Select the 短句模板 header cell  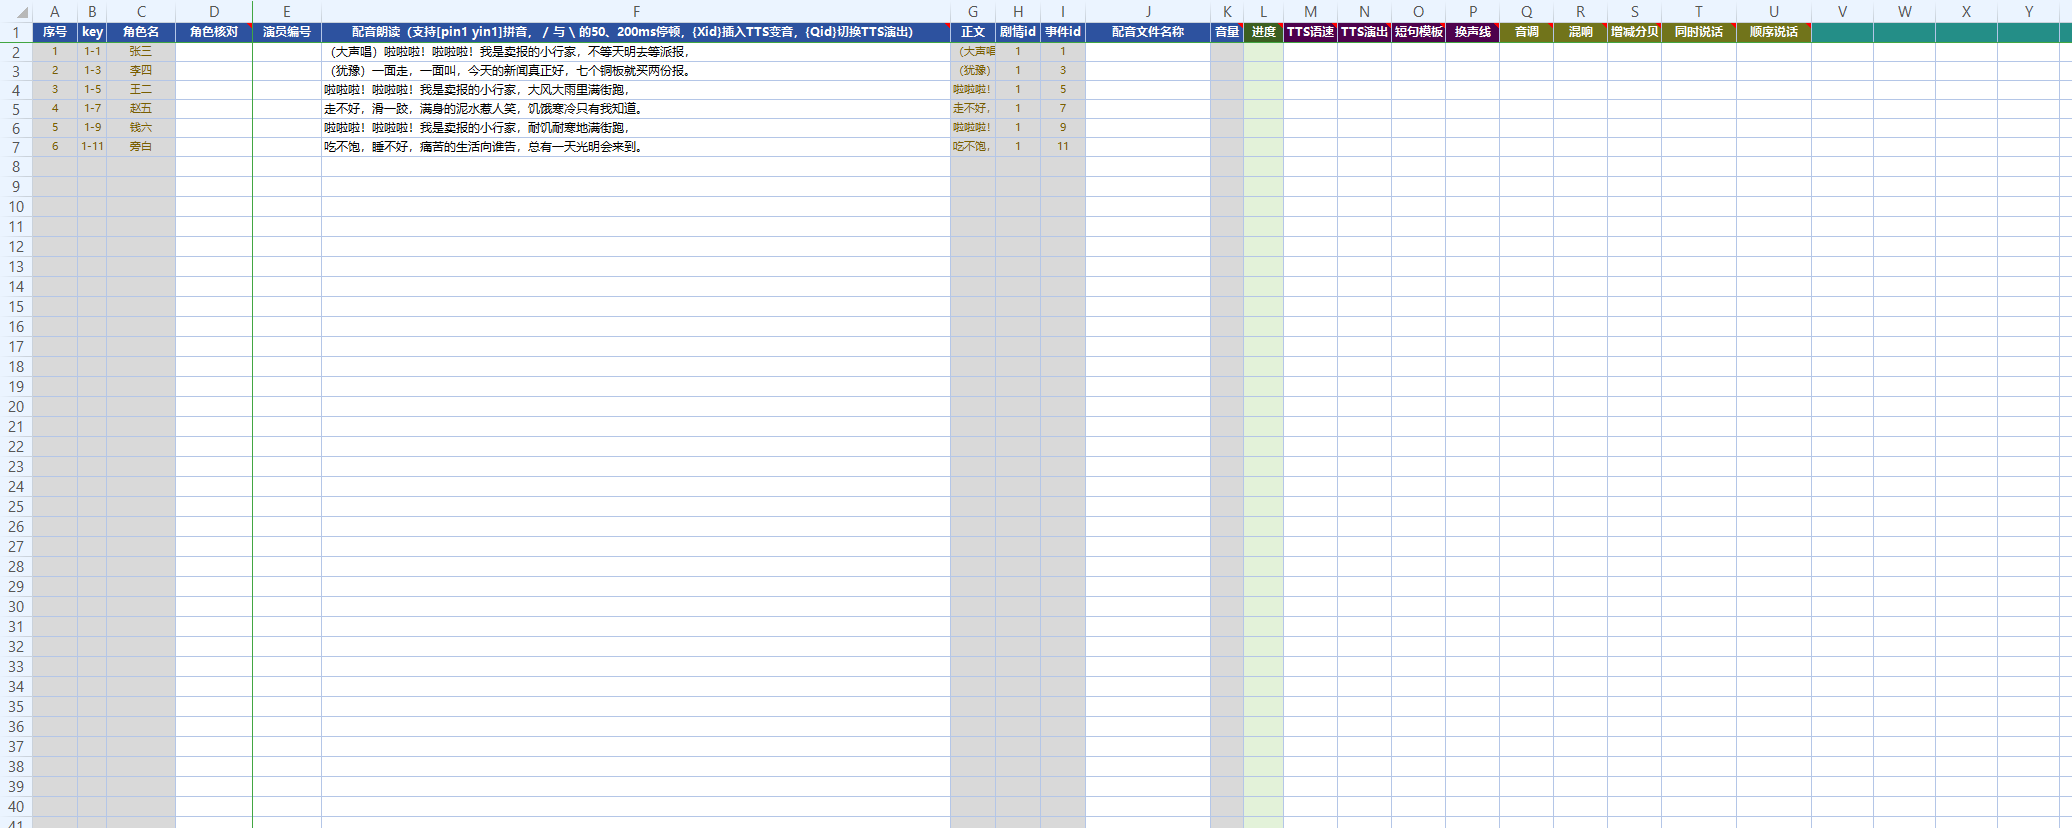[x=1418, y=32]
